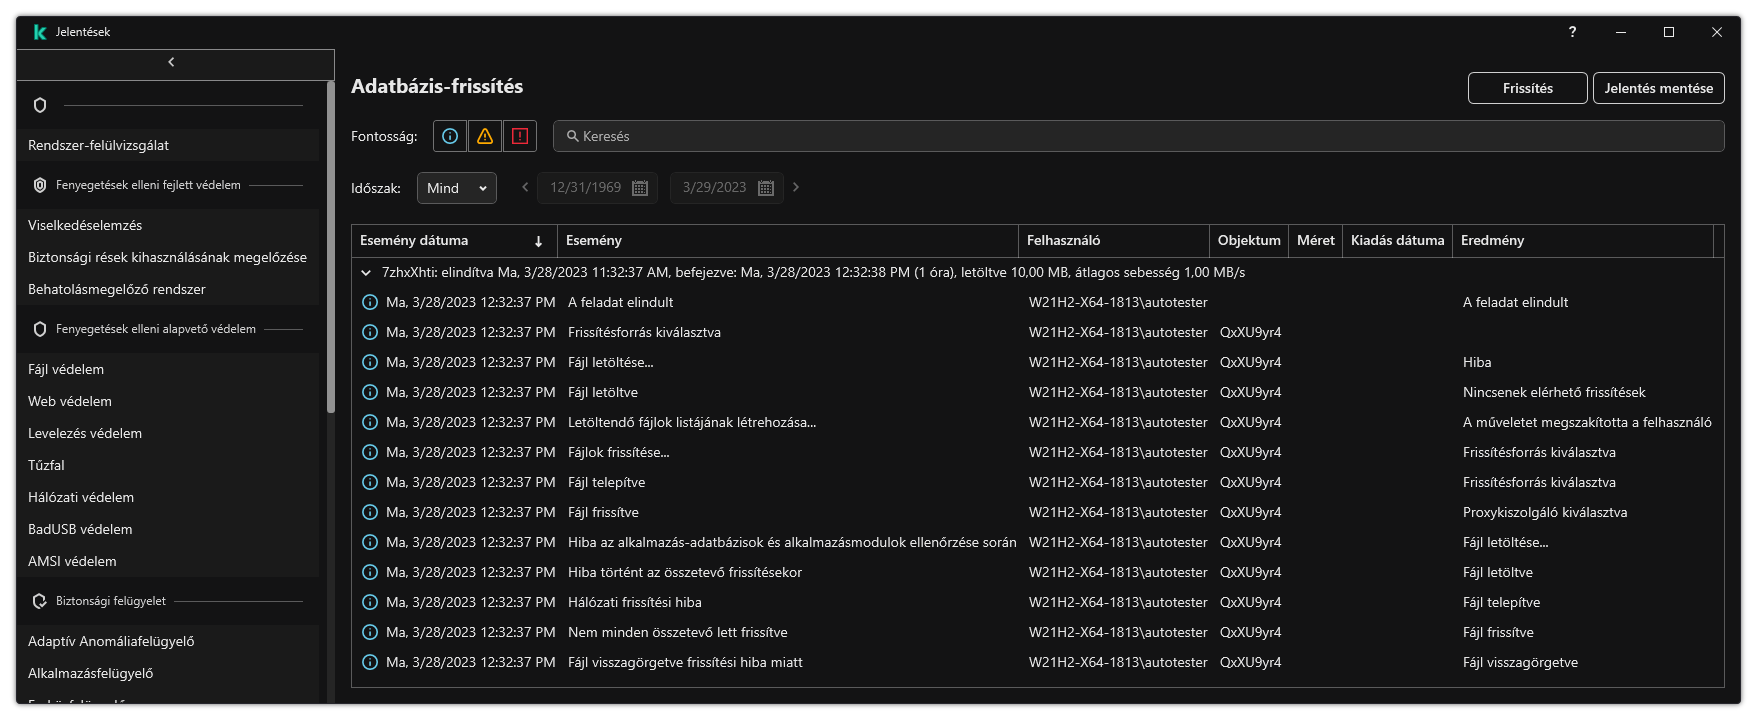Sort by the Felhasználó column header
Screen dimensions: 1757x720
click(1063, 240)
